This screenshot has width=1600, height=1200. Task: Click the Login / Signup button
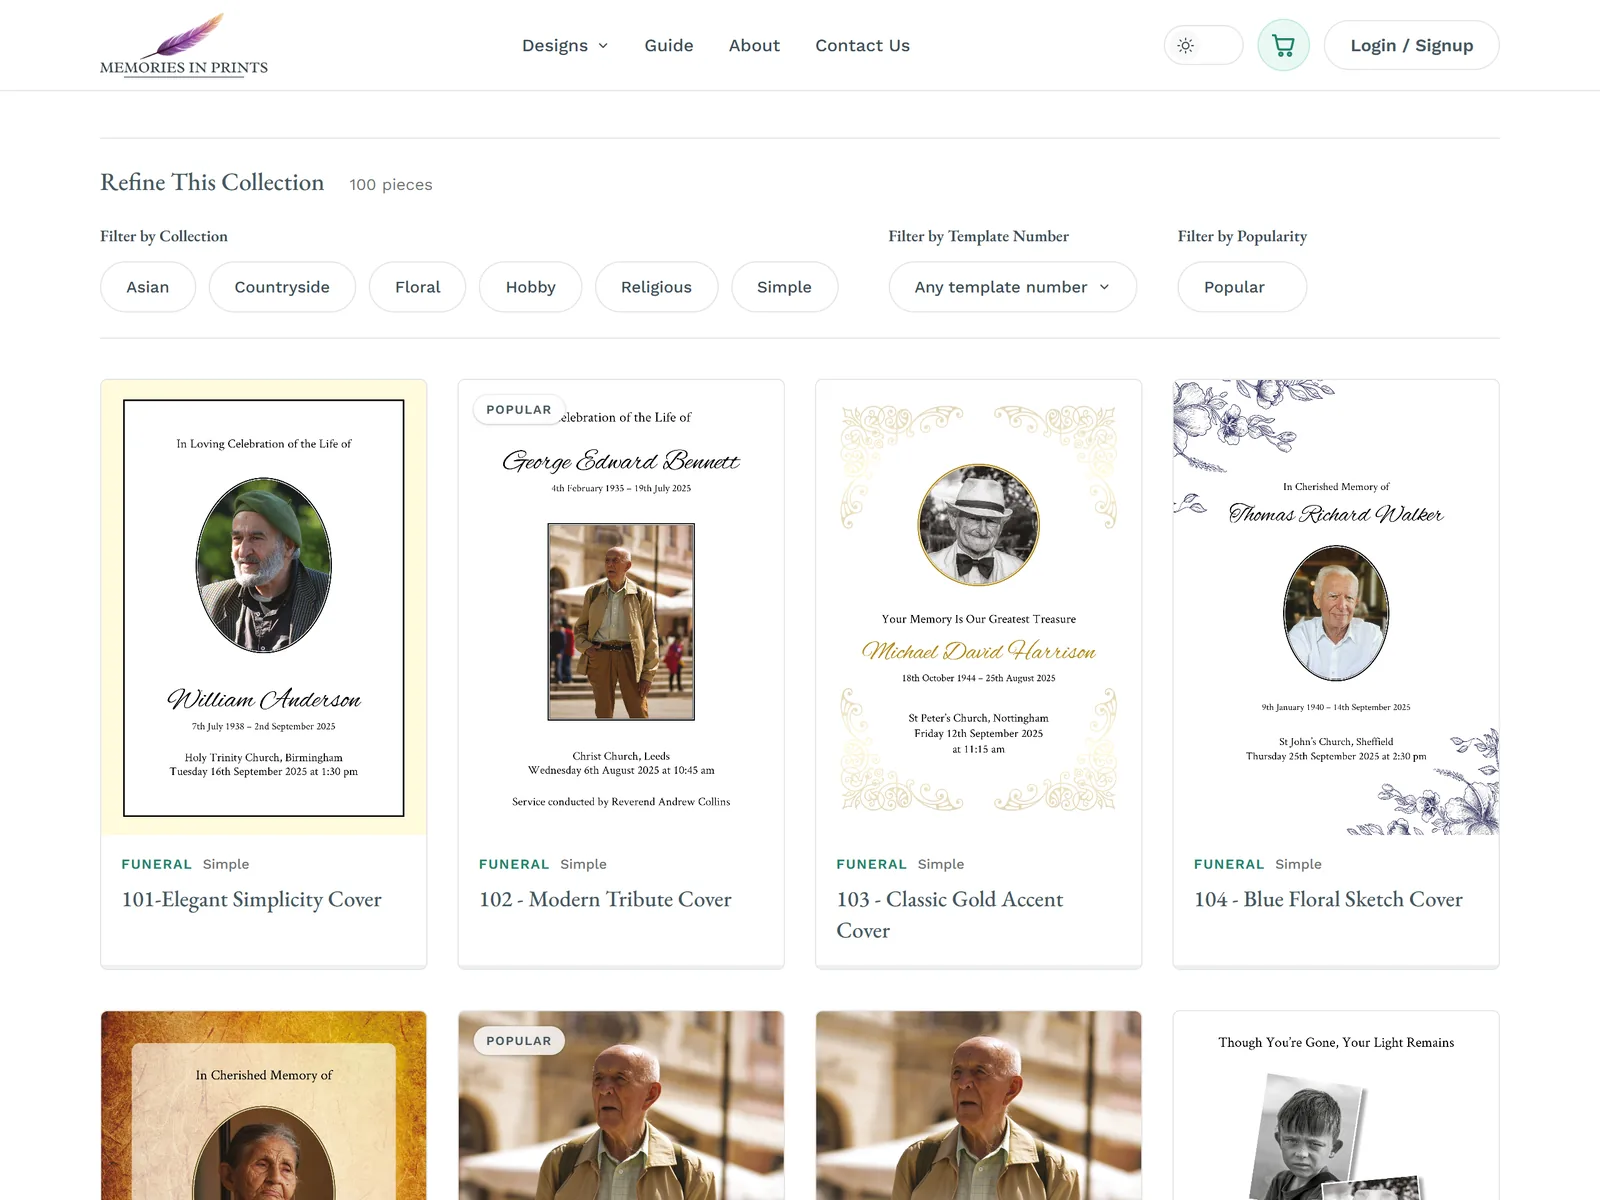click(x=1411, y=45)
